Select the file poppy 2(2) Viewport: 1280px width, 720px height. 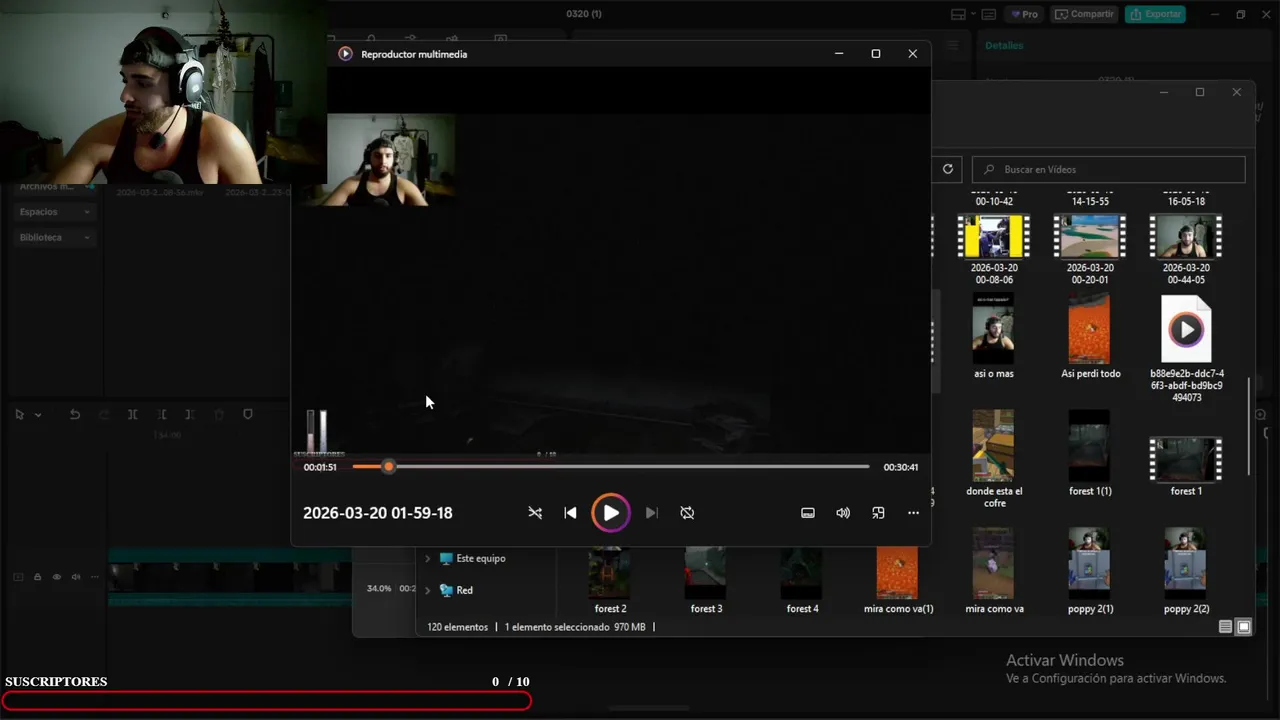click(1186, 571)
